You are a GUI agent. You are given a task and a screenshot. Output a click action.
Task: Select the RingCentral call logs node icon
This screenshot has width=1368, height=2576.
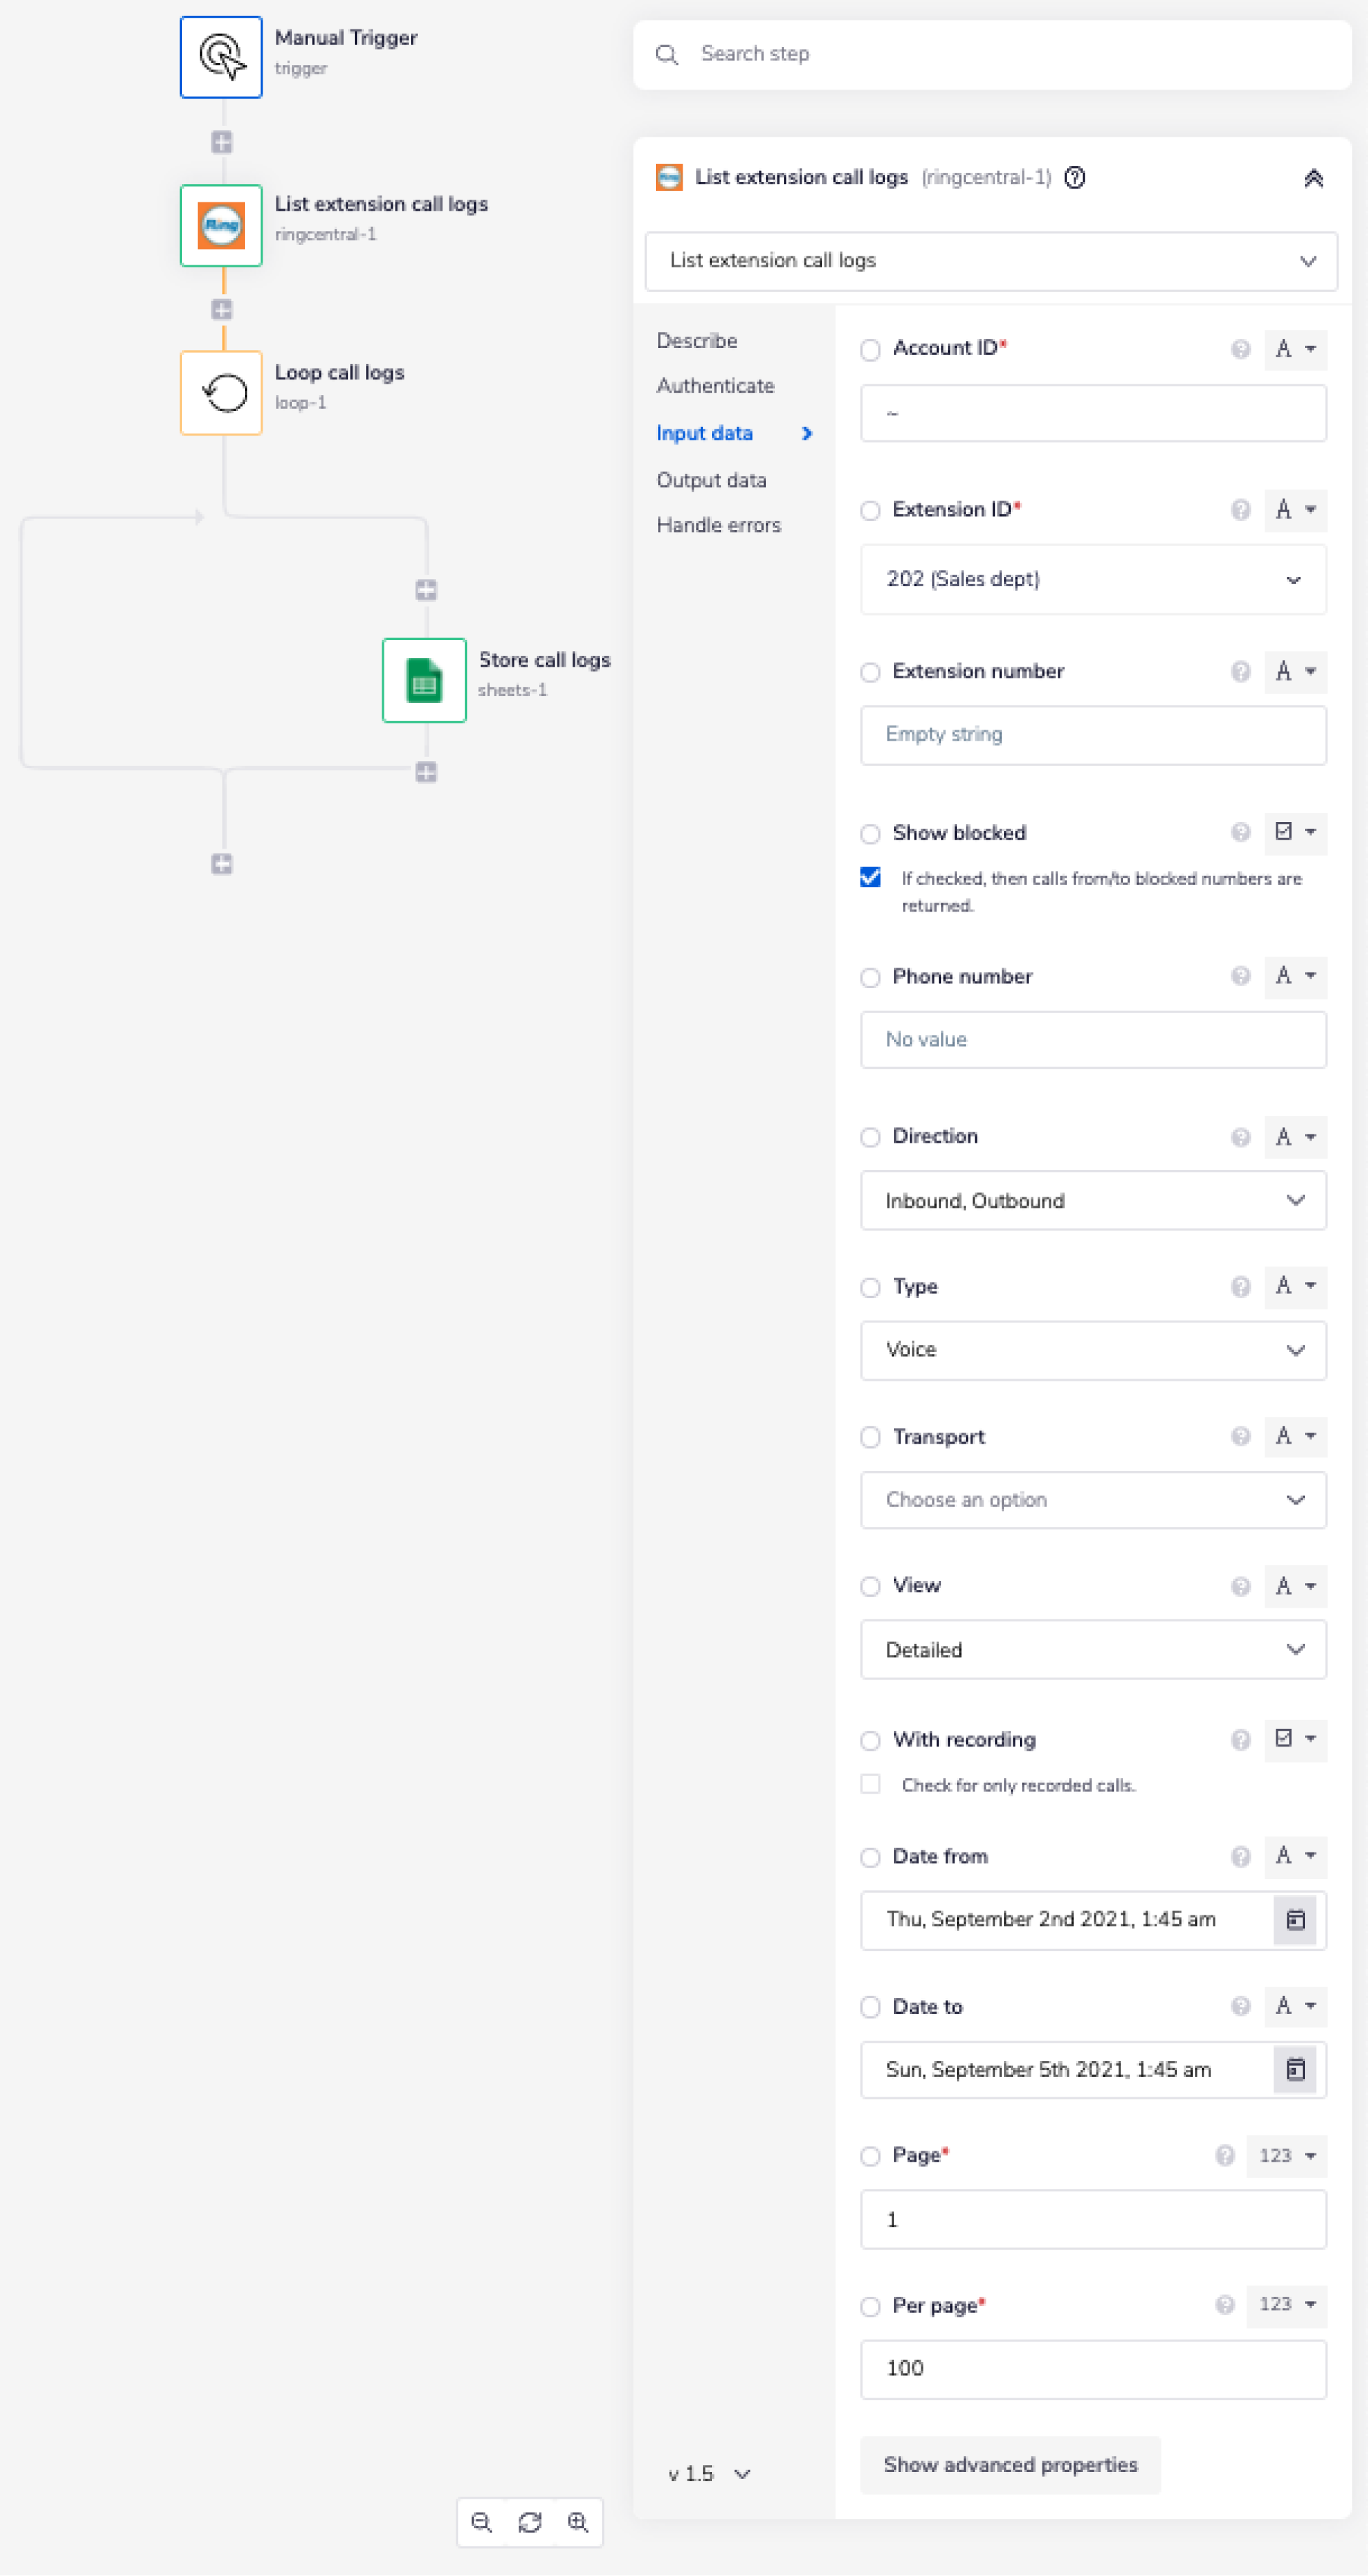pos(221,225)
